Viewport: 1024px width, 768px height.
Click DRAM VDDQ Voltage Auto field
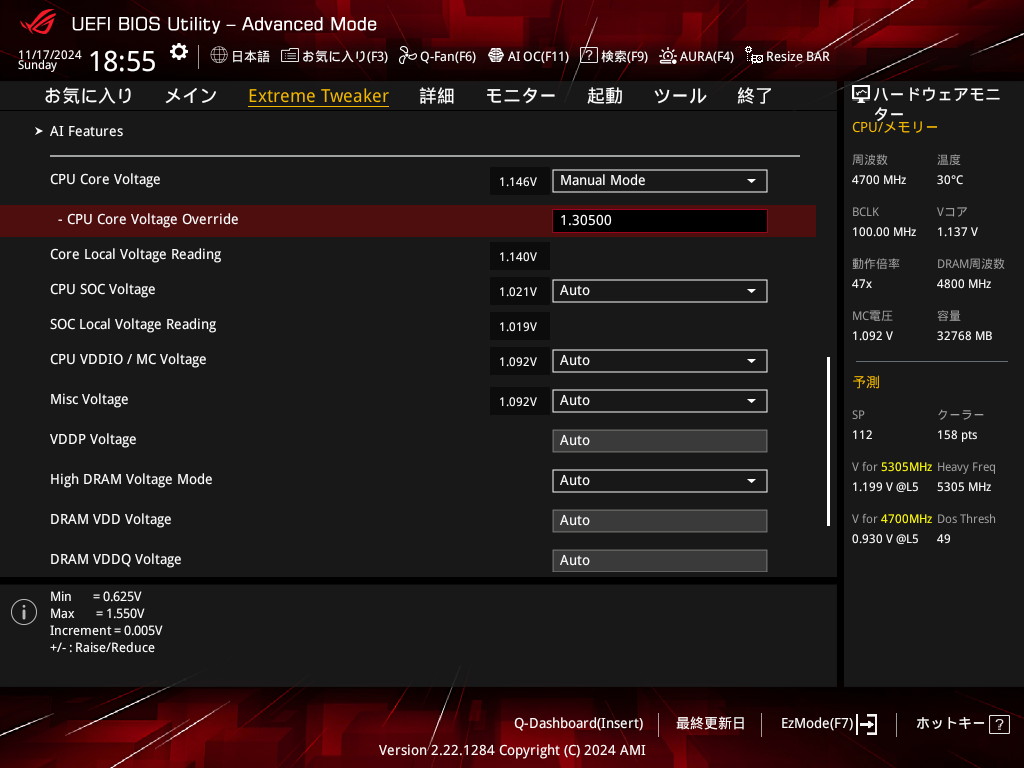660,560
